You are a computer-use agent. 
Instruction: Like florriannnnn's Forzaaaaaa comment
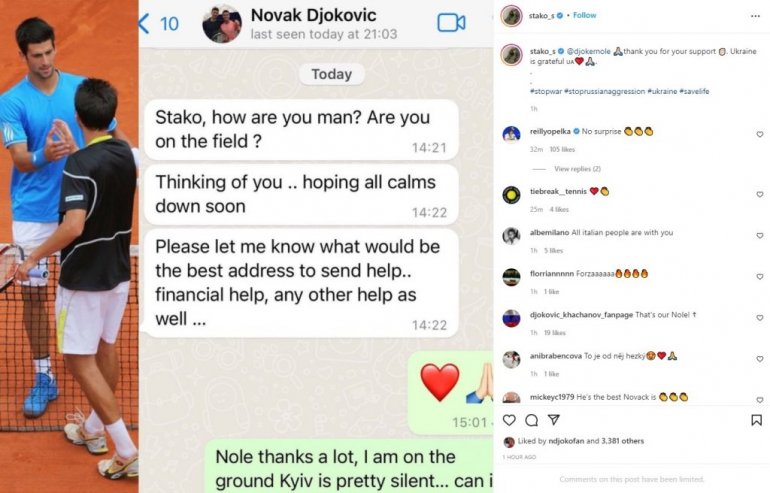click(x=760, y=277)
